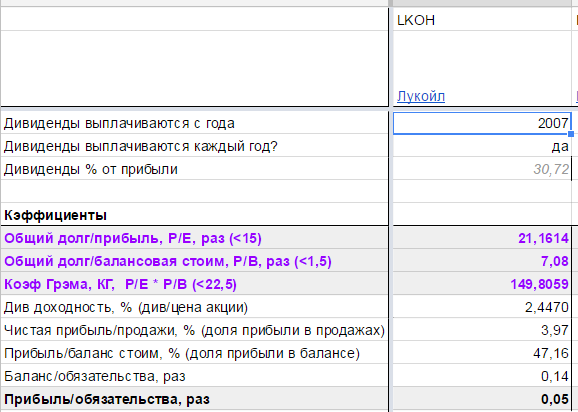This screenshot has height=412, width=578.
Task: Click the 'Дивиденды выплачиваются каждый год?' label
Action: (x=140, y=146)
